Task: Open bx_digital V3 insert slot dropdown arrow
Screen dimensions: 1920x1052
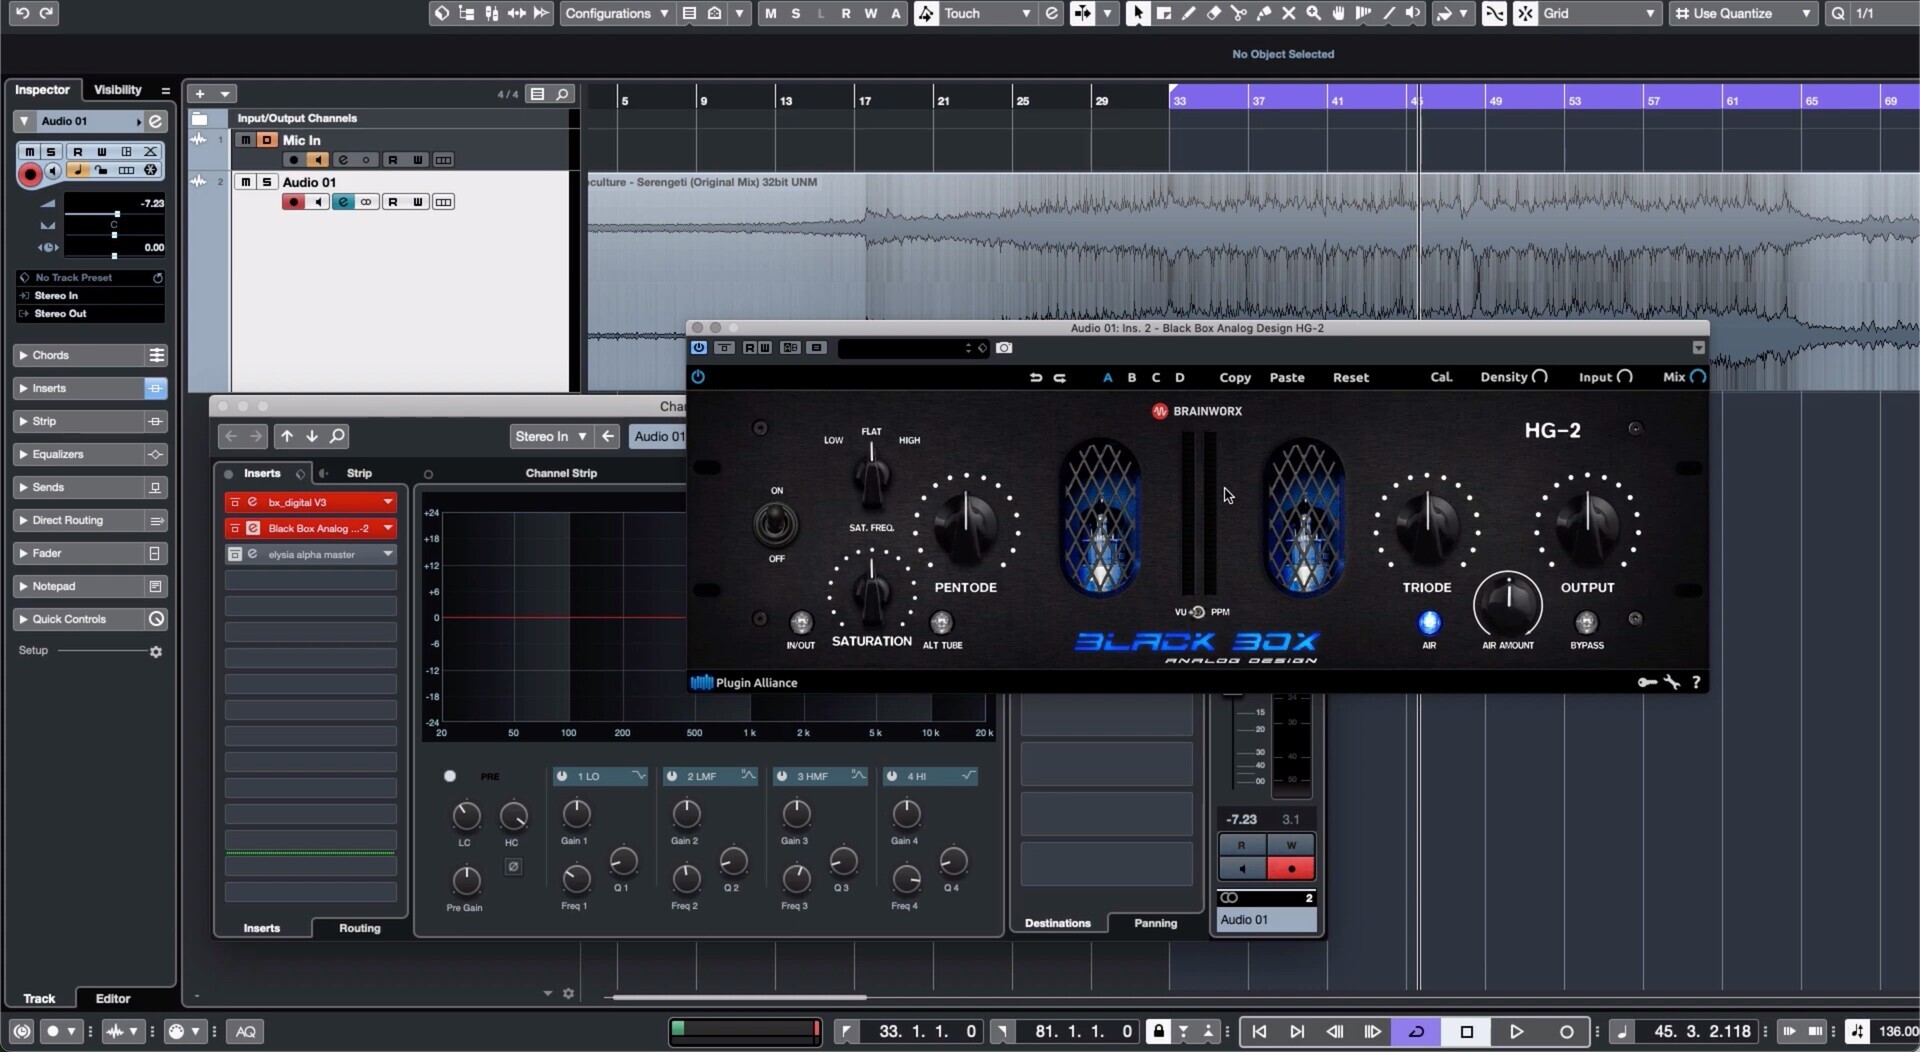Action: (387, 502)
